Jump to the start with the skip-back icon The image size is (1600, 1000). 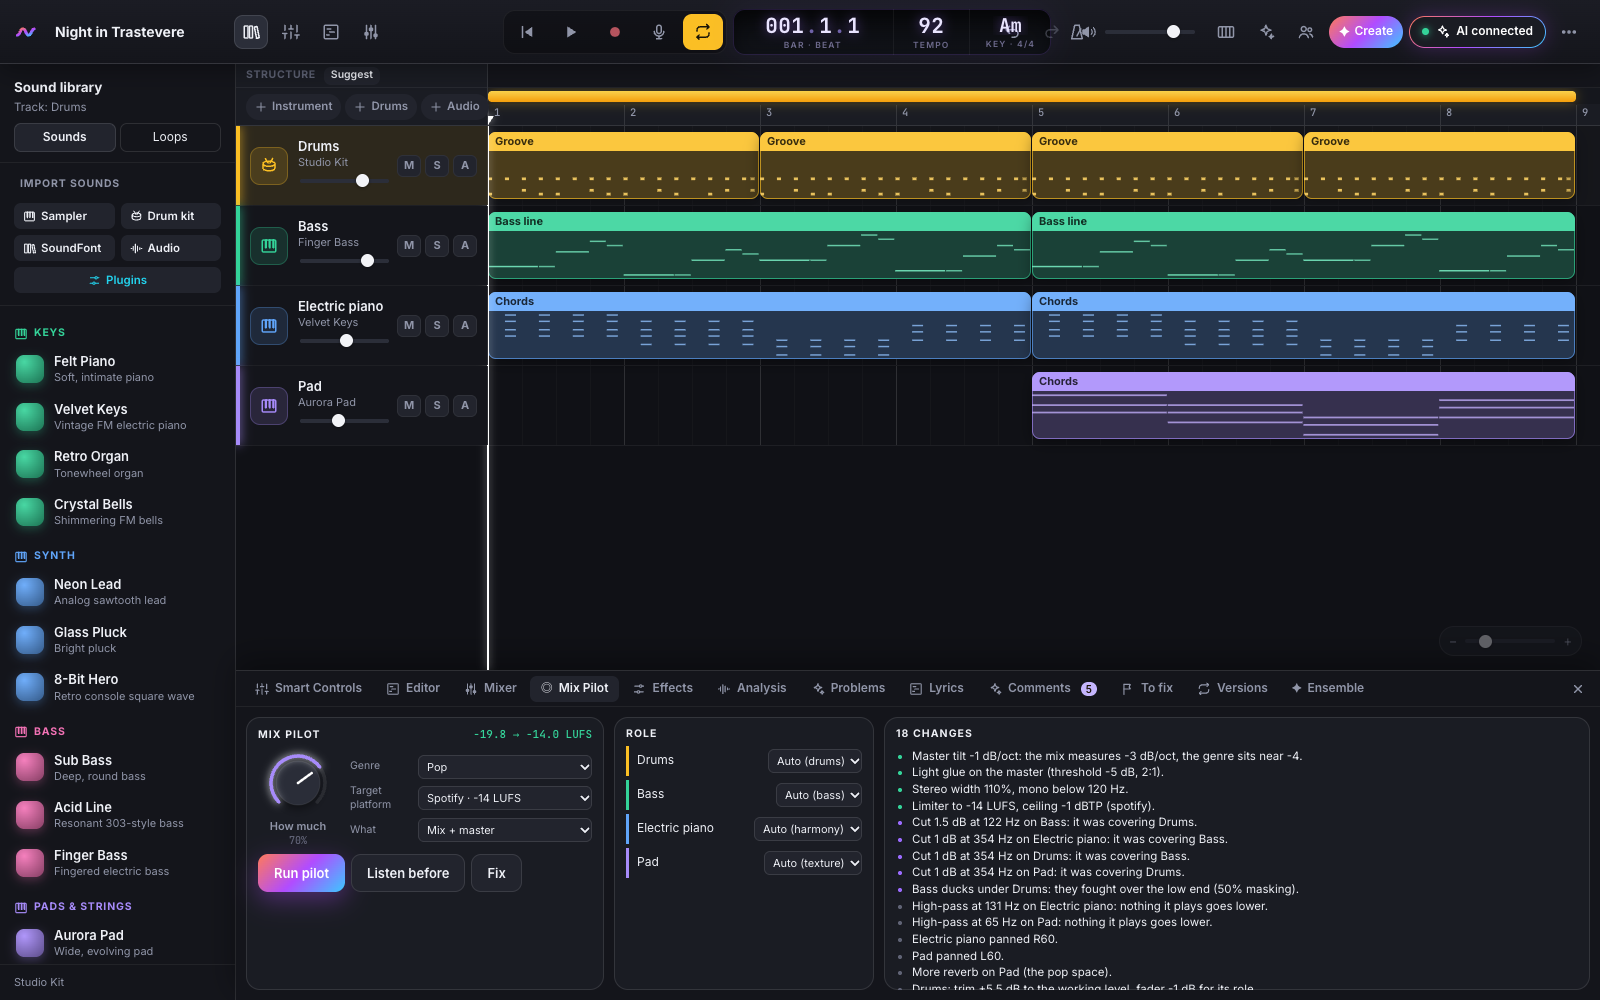click(x=527, y=32)
